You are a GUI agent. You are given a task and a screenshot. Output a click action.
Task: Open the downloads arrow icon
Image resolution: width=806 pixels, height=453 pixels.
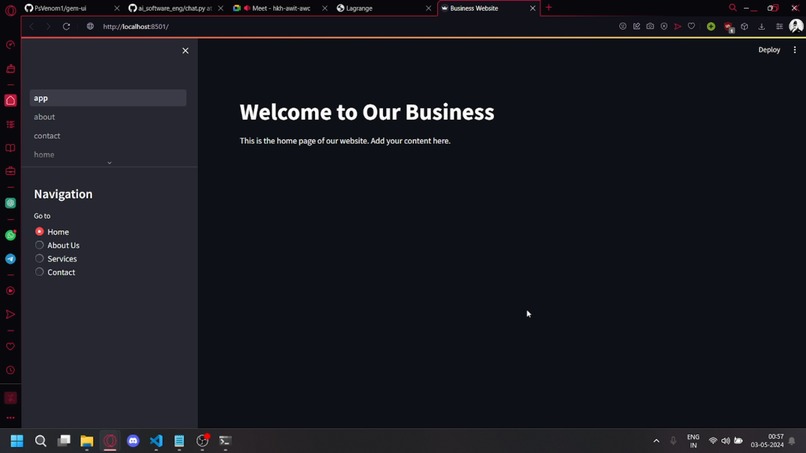click(761, 26)
